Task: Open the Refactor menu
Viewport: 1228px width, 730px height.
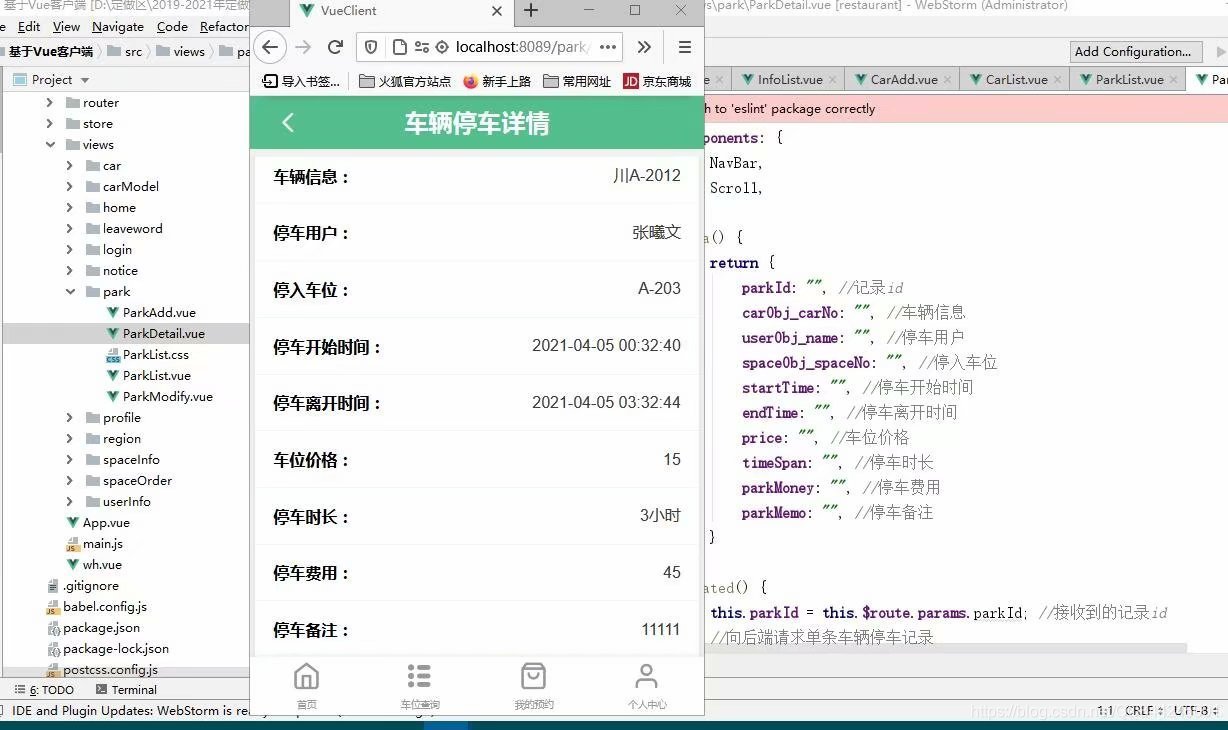Action: click(224, 26)
